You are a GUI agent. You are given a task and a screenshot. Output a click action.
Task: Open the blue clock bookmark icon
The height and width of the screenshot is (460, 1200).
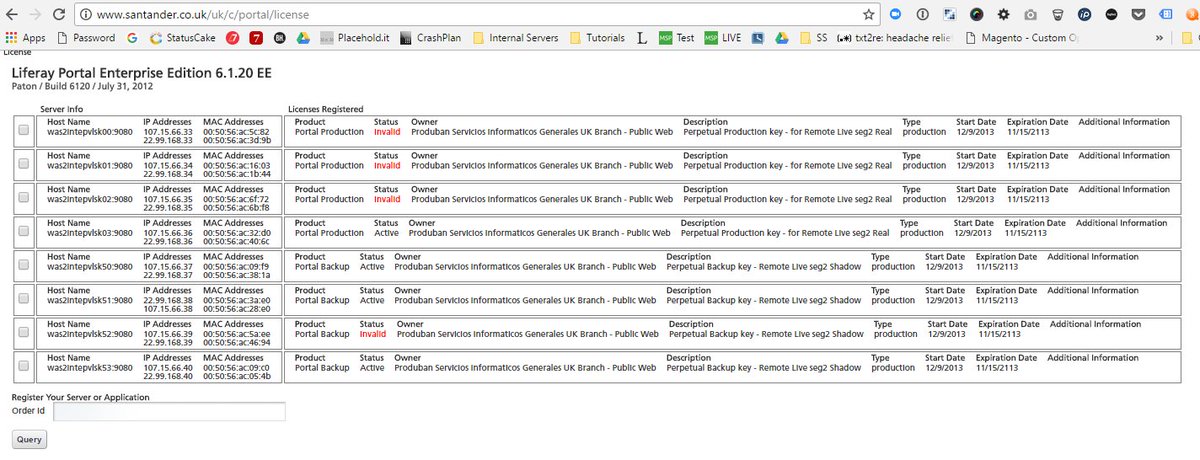(758, 38)
